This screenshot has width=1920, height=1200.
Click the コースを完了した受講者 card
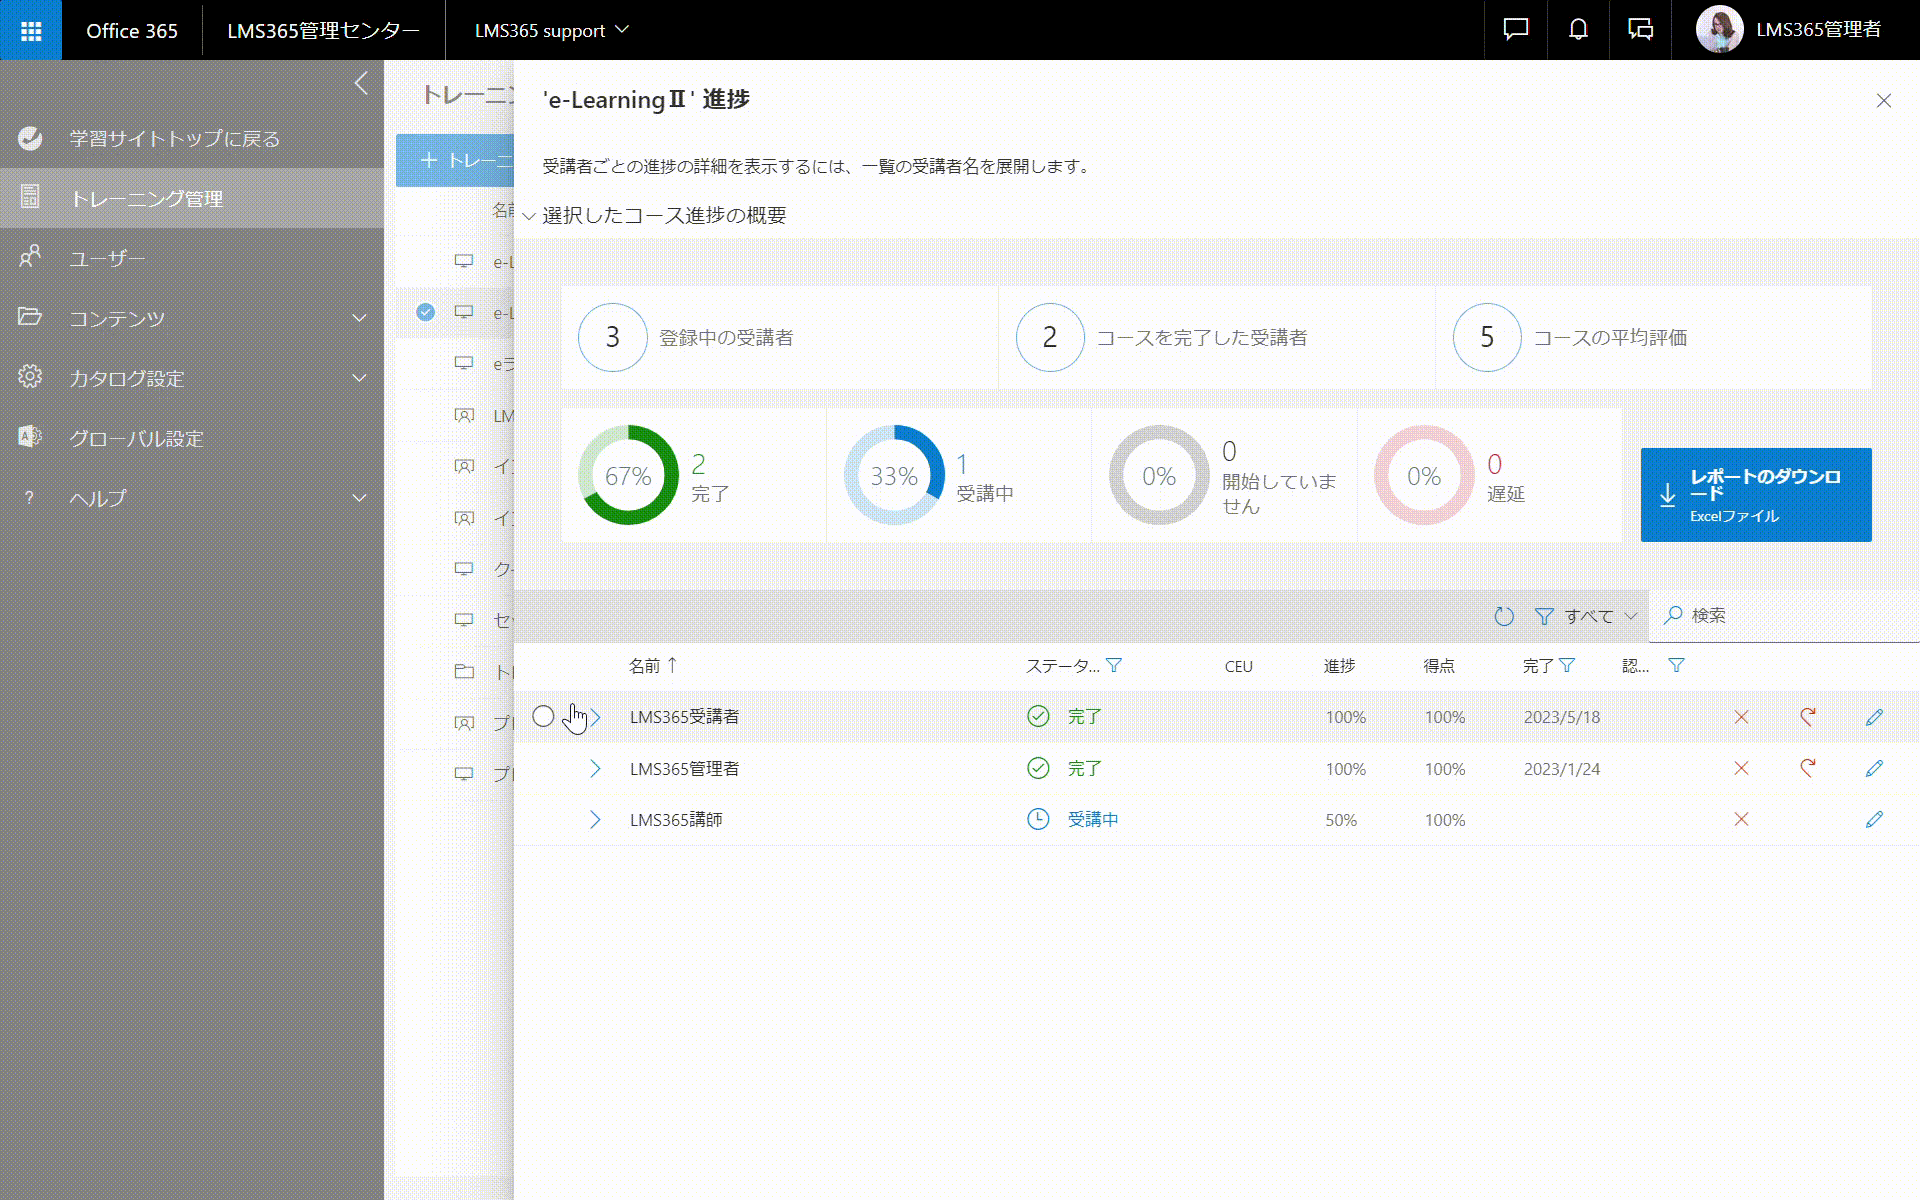click(x=1217, y=337)
